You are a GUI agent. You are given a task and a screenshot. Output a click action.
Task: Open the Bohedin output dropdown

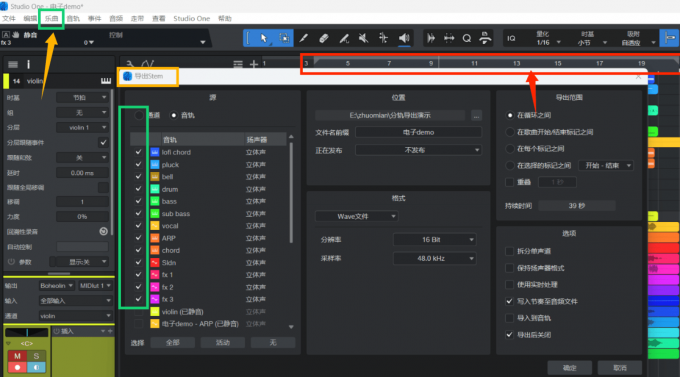pos(56,285)
